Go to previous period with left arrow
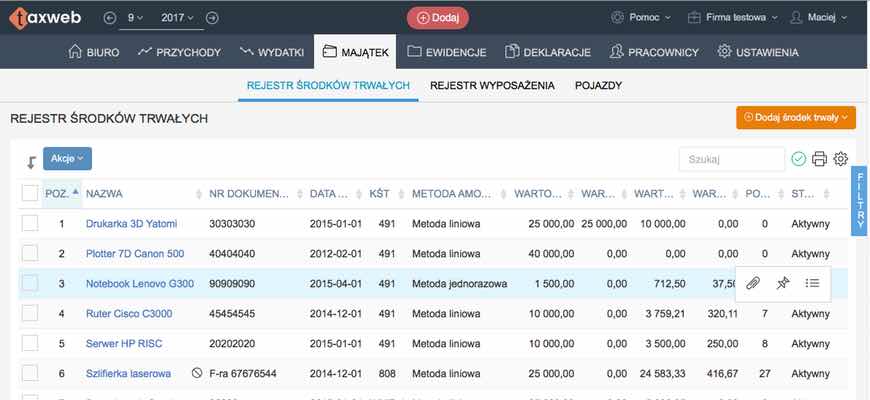The image size is (870, 400). (110, 18)
